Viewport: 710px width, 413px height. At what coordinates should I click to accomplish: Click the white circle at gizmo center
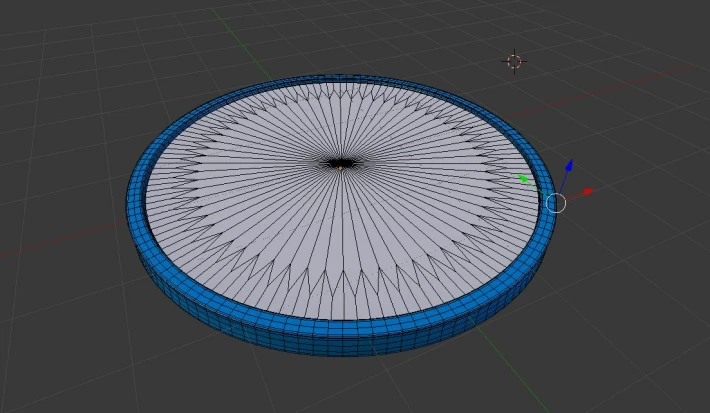[556, 203]
